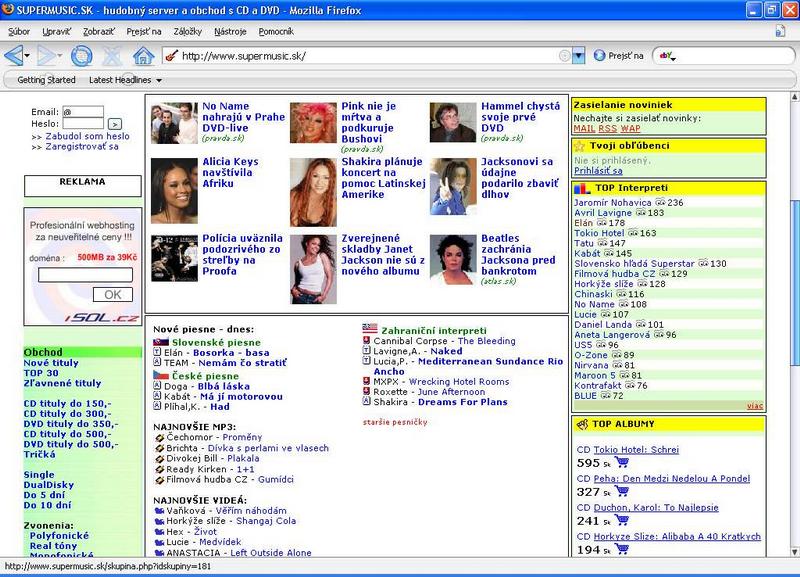Open the Getting Started bookmark
The width and height of the screenshot is (800, 577).
click(x=46, y=80)
